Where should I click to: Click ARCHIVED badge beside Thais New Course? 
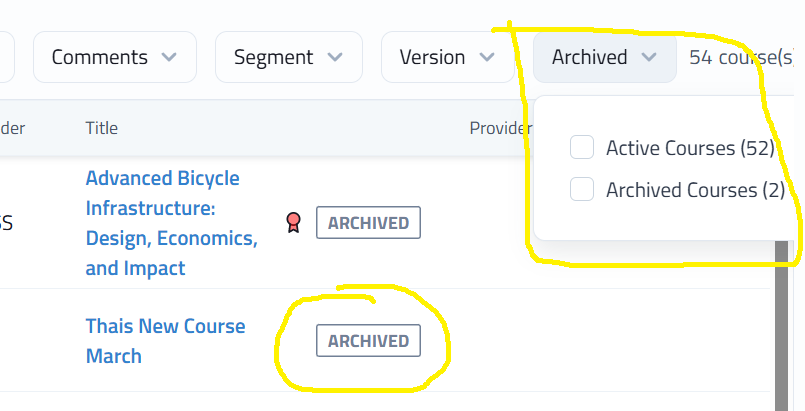[x=368, y=341]
